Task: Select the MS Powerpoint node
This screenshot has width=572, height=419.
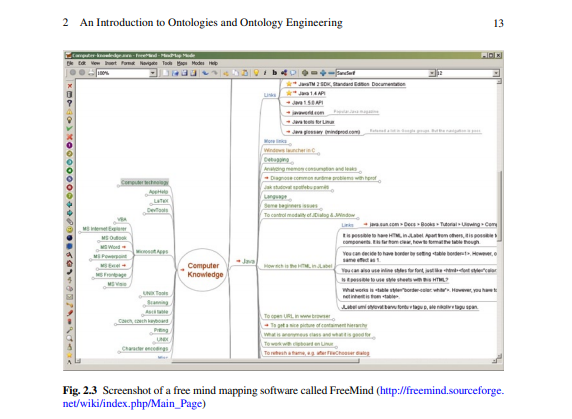Action: pyautogui.click(x=110, y=256)
